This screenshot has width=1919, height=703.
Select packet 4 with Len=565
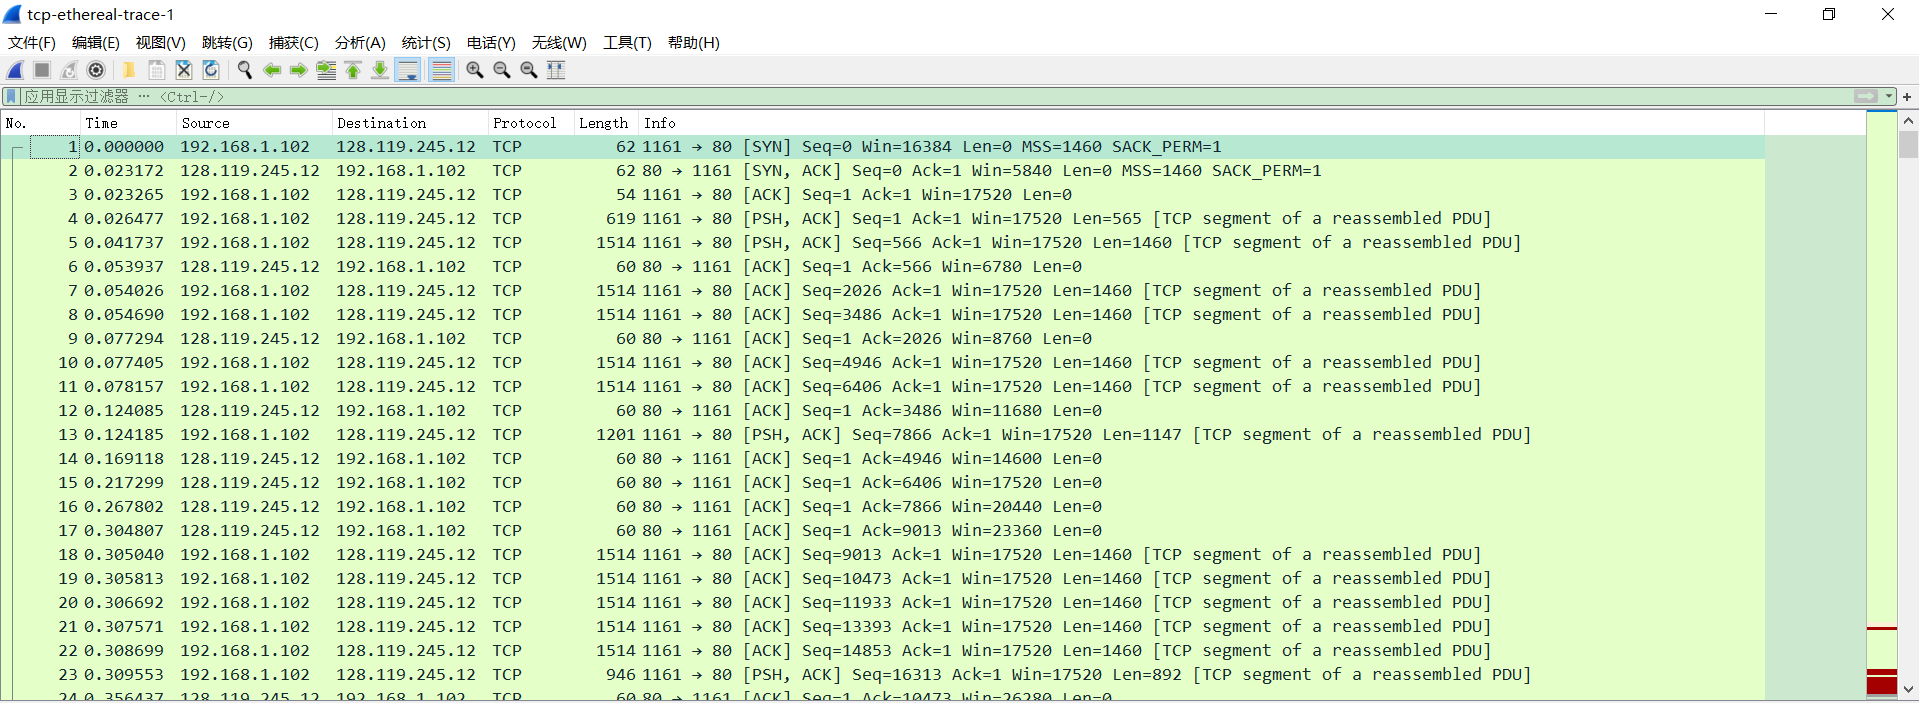pos(883,219)
